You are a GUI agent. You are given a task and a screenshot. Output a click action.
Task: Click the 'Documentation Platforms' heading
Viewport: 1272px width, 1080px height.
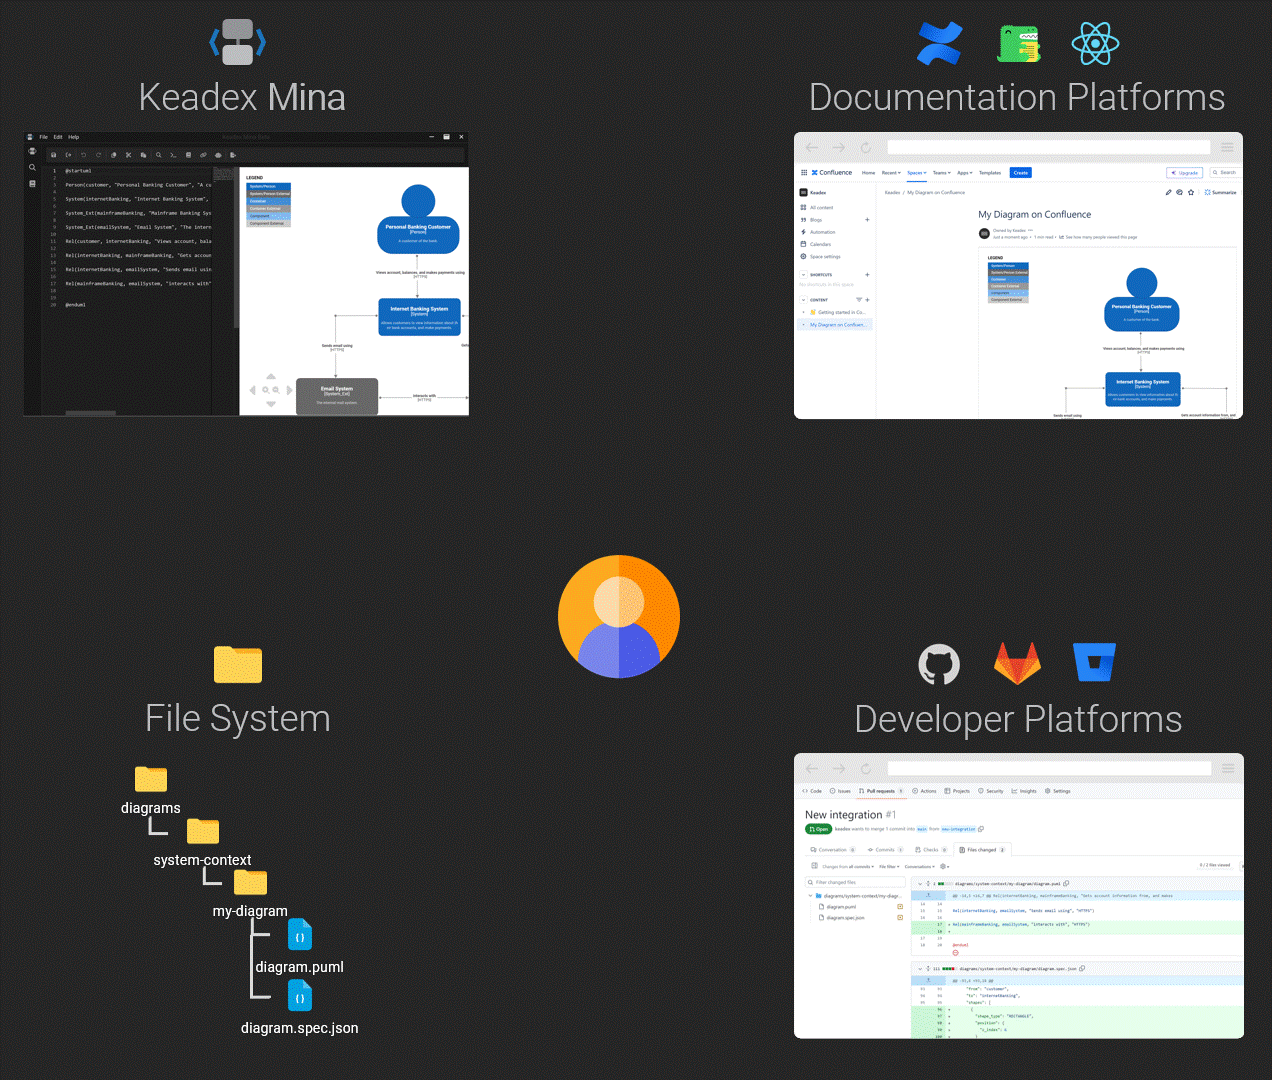pos(1017,97)
